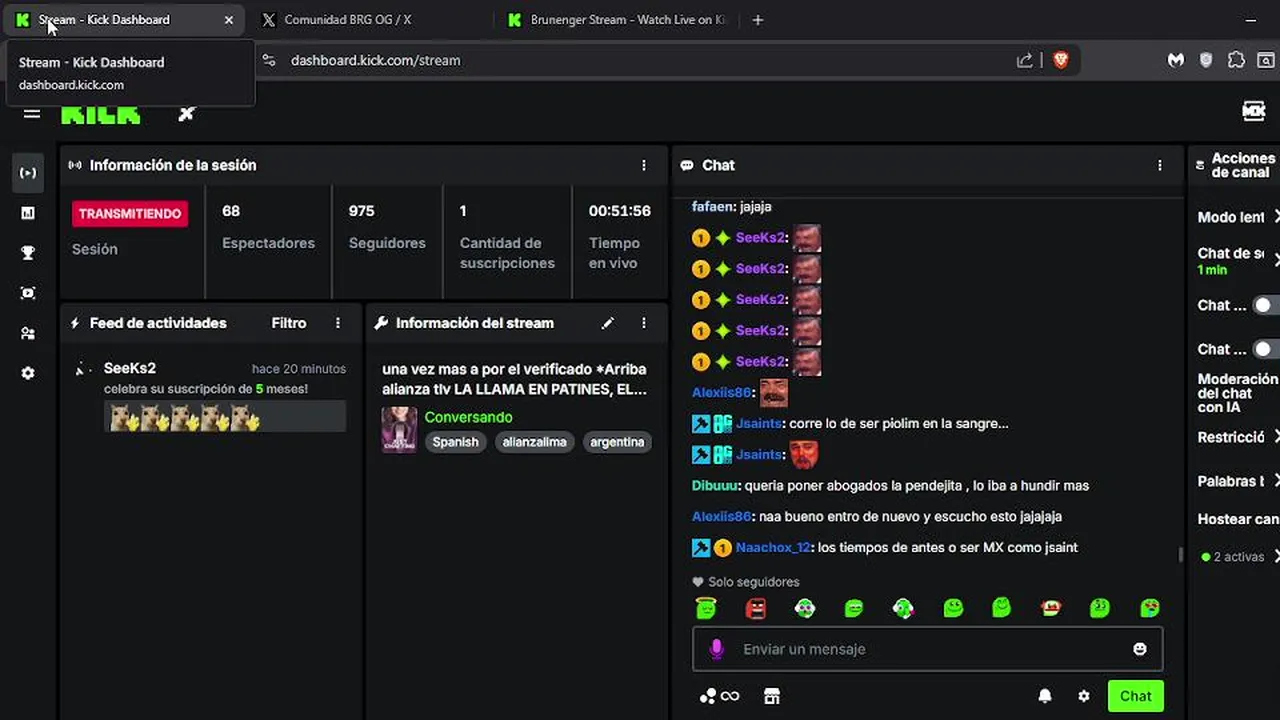Open the trophy achievements sidebar icon

[28, 253]
